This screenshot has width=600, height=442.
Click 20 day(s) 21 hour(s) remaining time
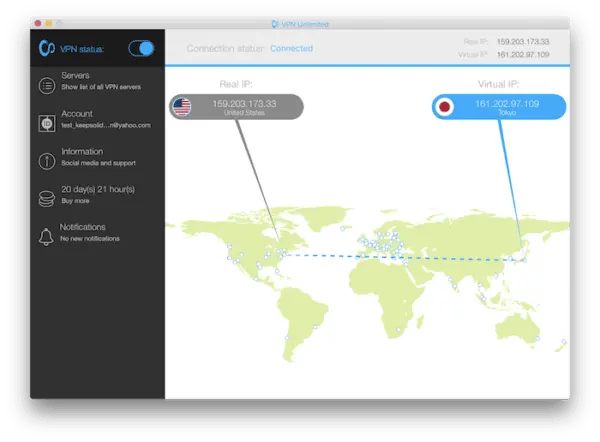pos(98,189)
